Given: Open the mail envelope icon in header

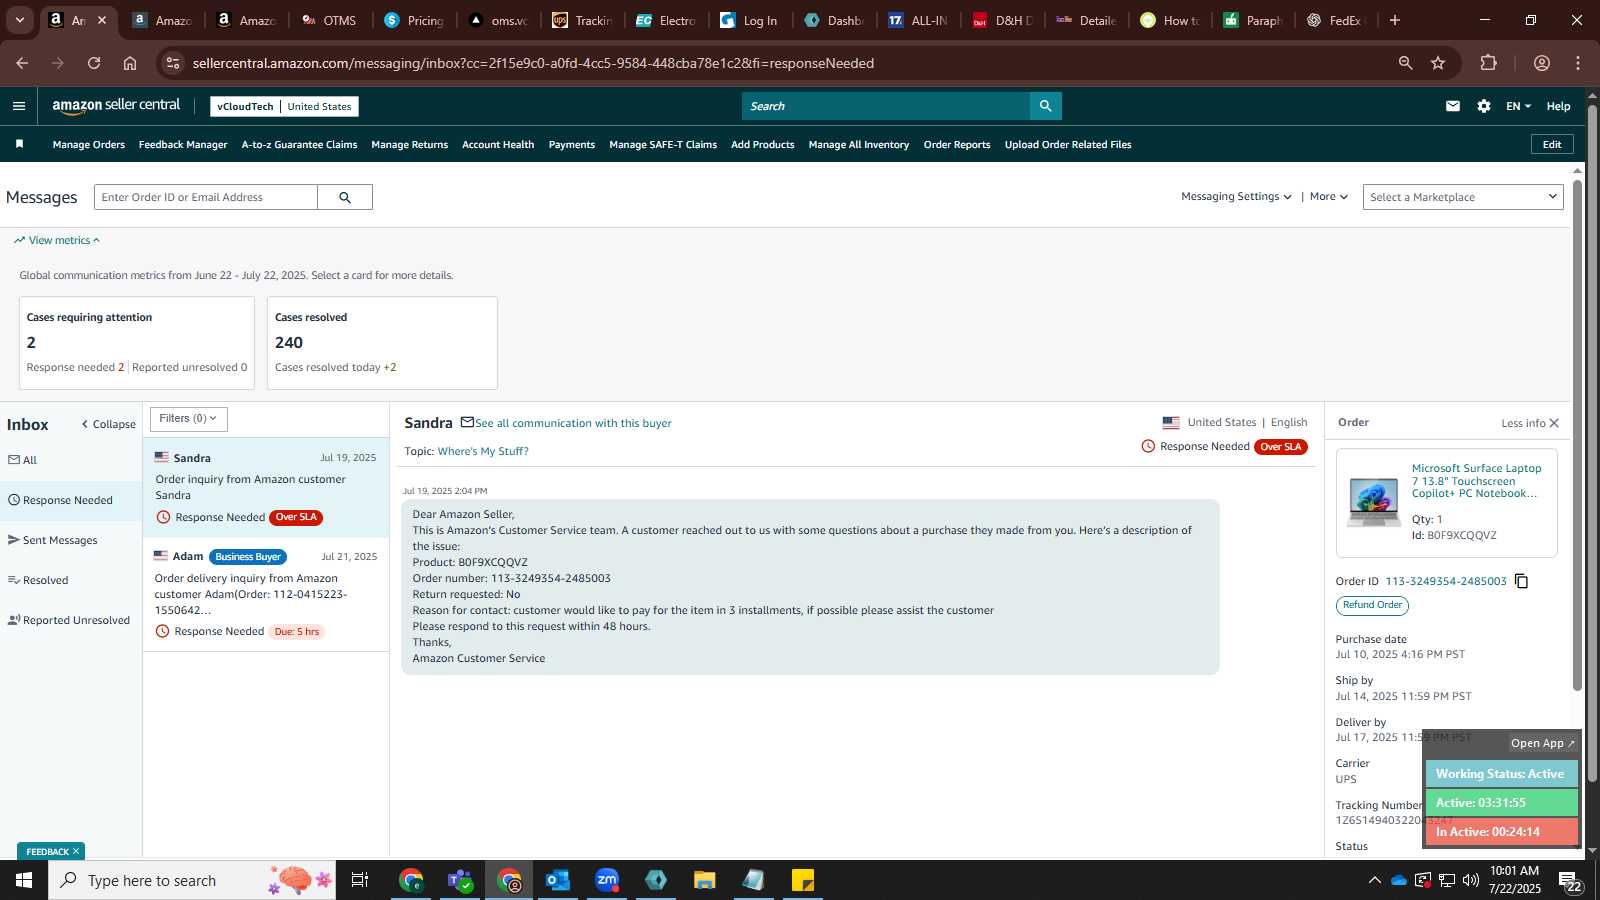Looking at the screenshot, I should point(1453,106).
